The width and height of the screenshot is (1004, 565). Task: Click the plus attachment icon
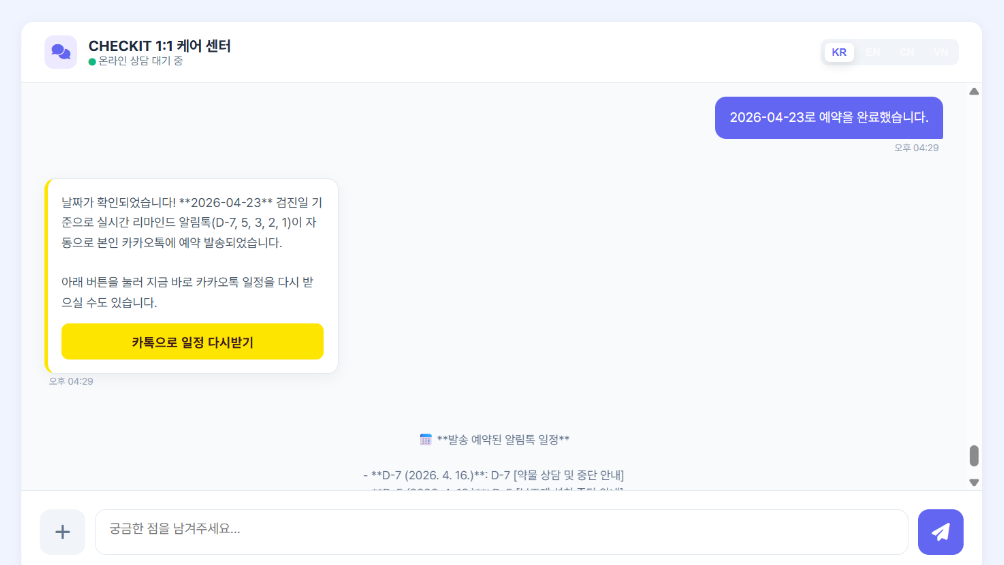click(x=62, y=532)
